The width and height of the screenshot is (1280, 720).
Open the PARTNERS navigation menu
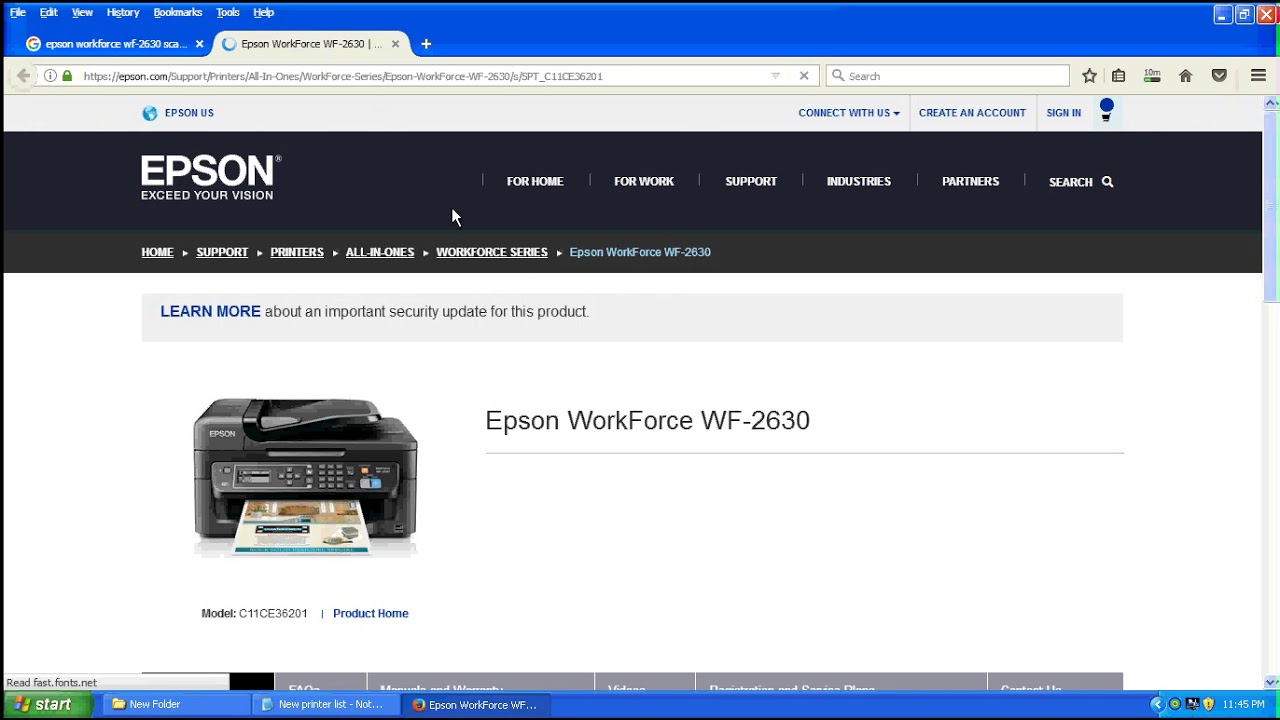tap(970, 182)
